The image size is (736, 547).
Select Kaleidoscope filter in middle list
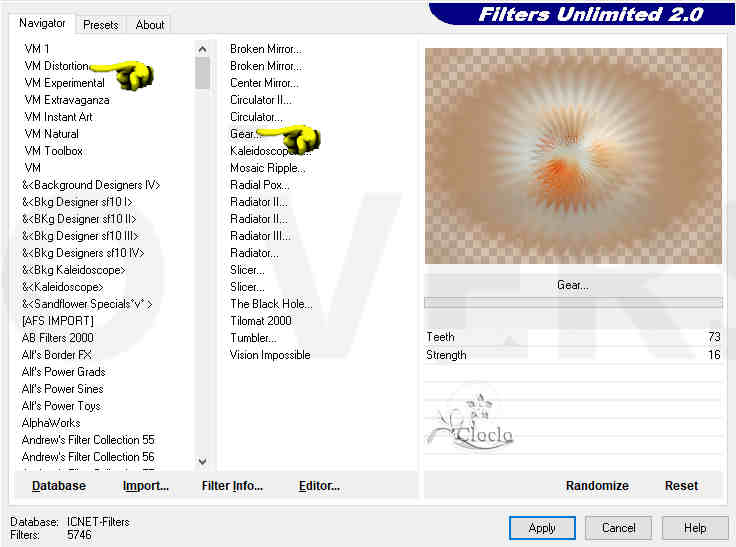click(x=264, y=151)
